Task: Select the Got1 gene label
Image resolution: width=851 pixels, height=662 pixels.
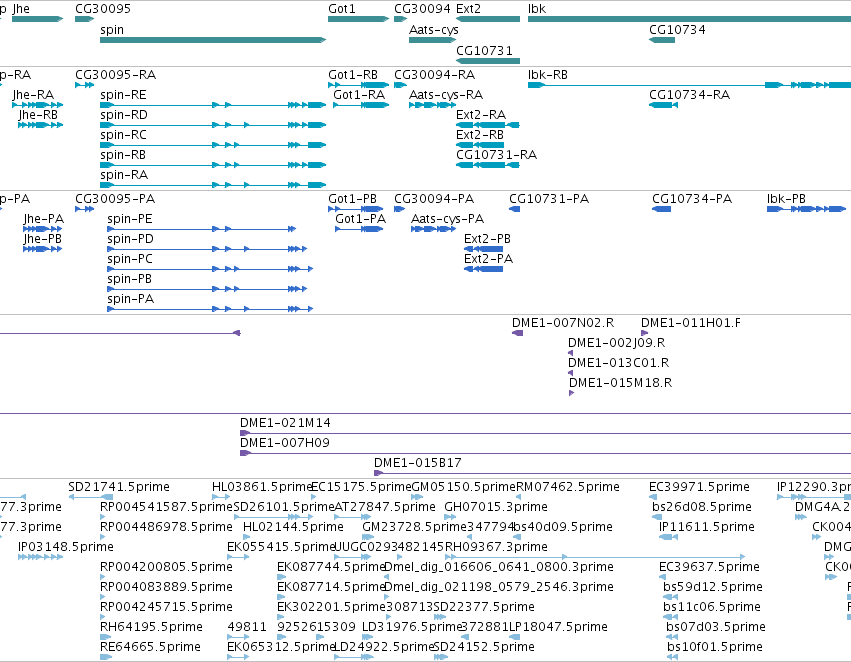Action: coord(341,9)
